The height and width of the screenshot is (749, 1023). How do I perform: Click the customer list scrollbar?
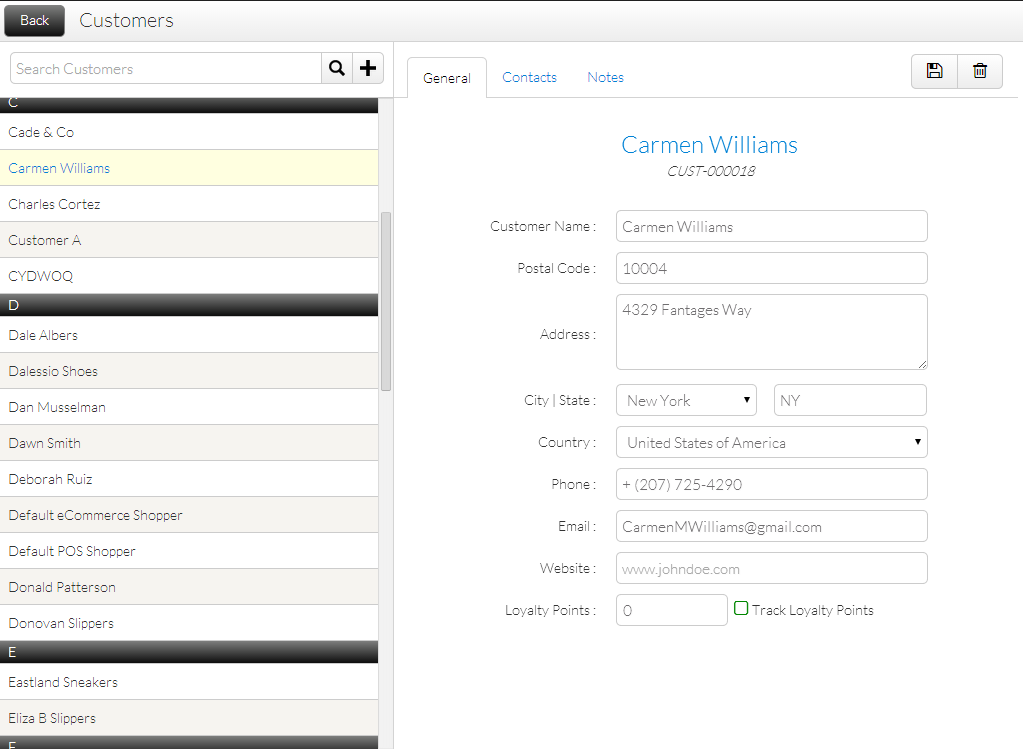click(386, 300)
